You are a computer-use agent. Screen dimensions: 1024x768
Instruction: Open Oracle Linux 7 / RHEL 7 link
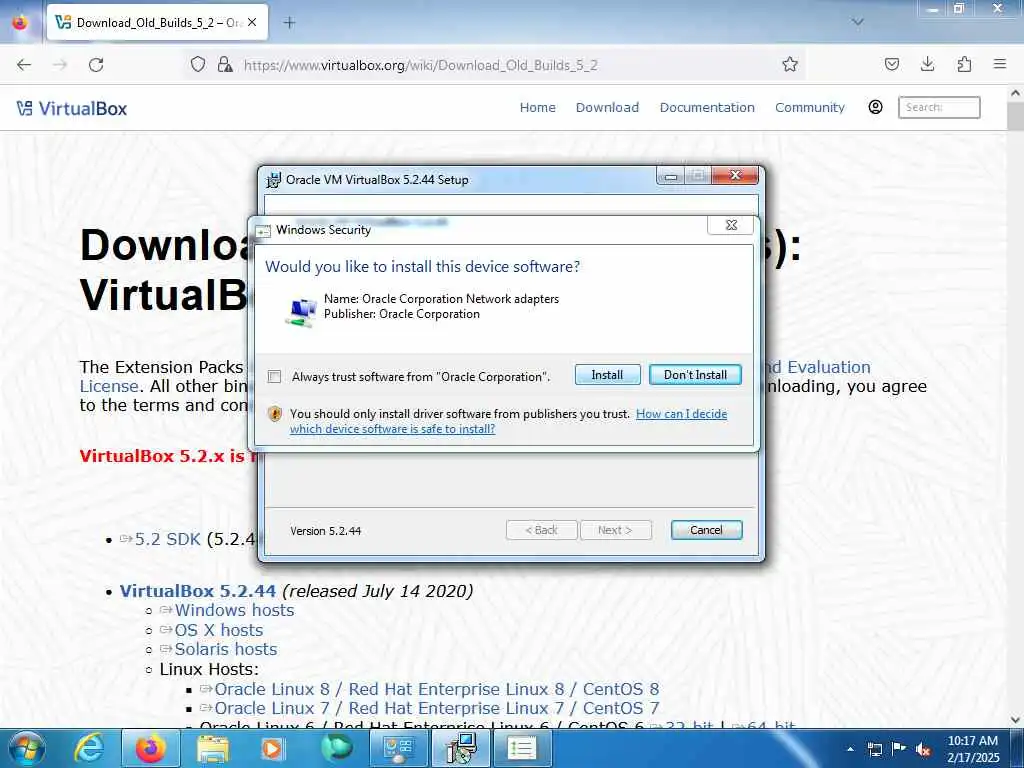tap(436, 709)
